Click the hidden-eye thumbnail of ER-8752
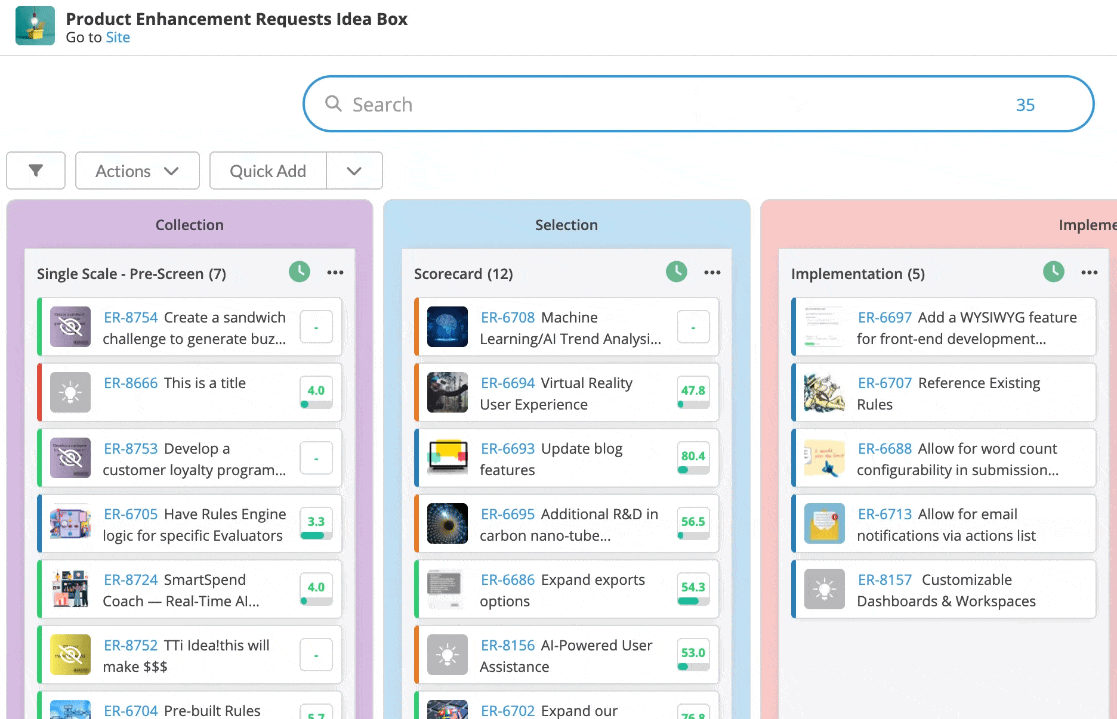Image resolution: width=1117 pixels, height=719 pixels. (x=71, y=655)
